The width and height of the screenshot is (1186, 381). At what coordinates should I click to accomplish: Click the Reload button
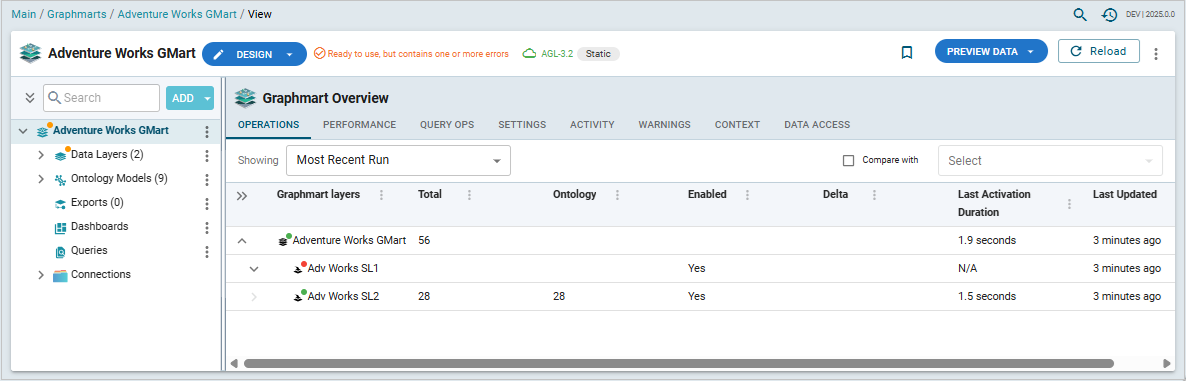1098,51
